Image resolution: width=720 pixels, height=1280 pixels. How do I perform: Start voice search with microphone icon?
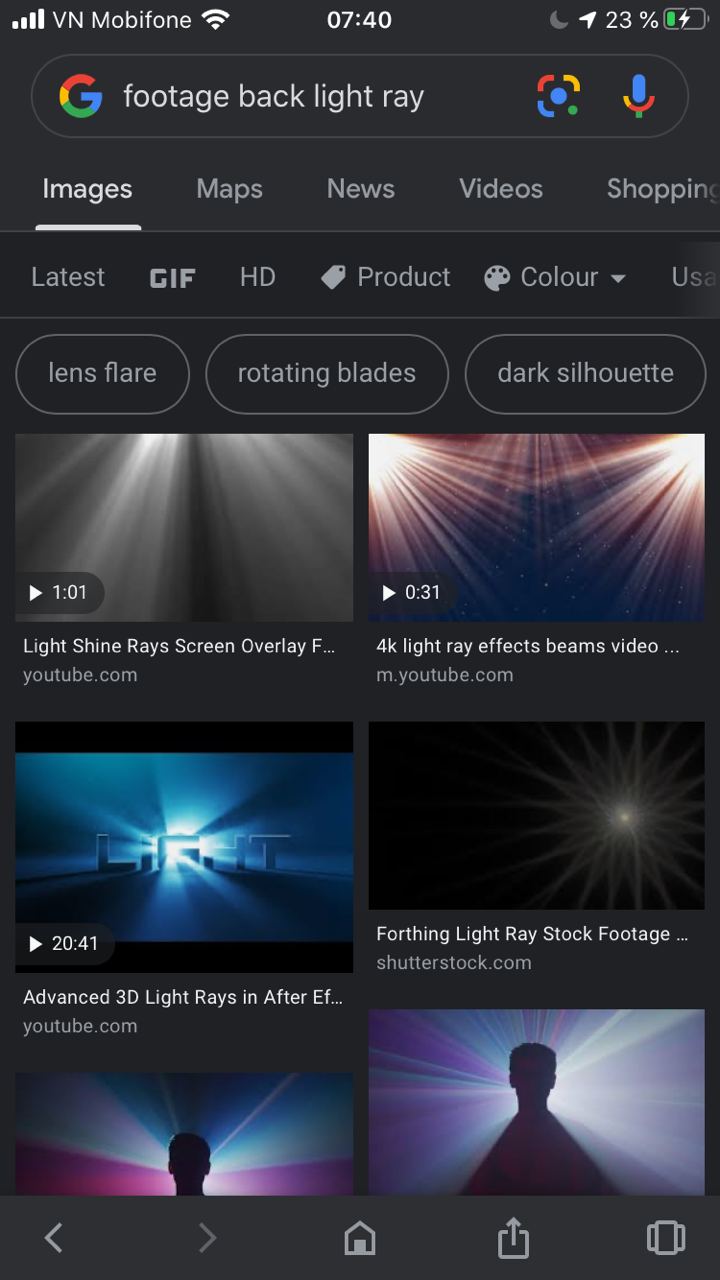[639, 96]
